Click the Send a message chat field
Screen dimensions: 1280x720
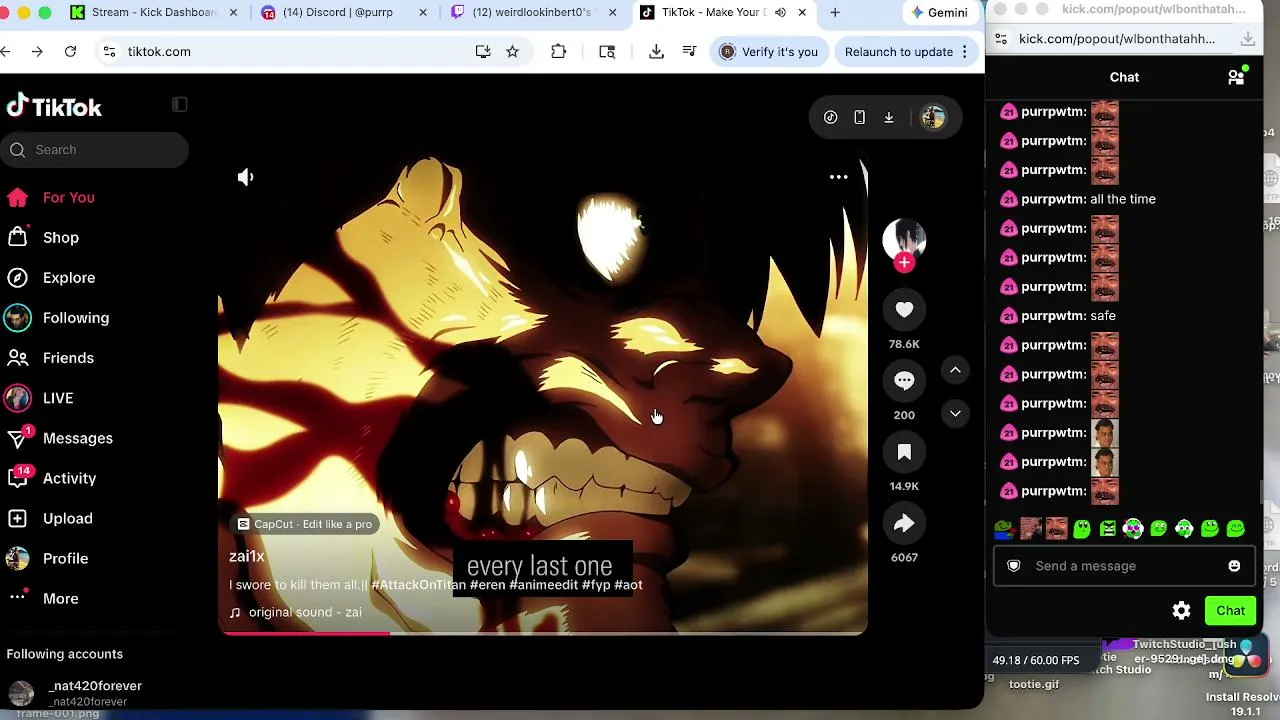pyautogui.click(x=1125, y=566)
